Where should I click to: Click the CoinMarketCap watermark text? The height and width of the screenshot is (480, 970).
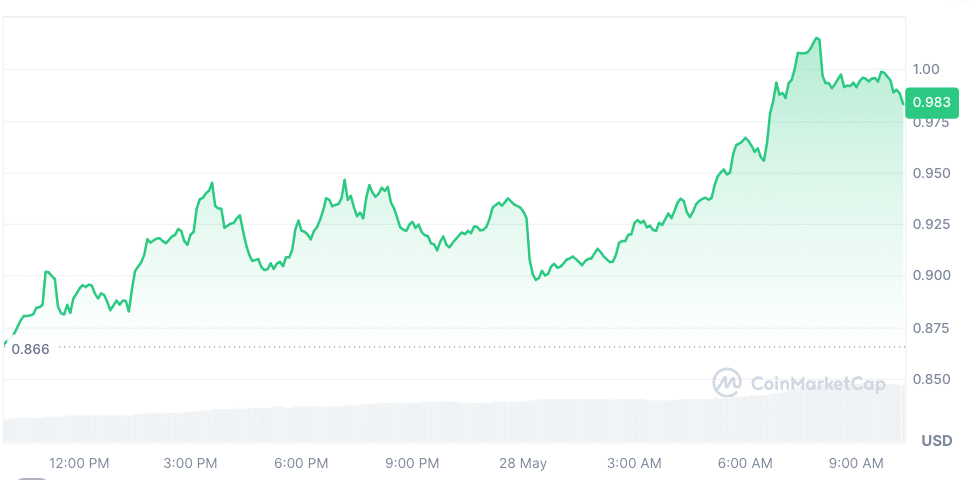(816, 383)
